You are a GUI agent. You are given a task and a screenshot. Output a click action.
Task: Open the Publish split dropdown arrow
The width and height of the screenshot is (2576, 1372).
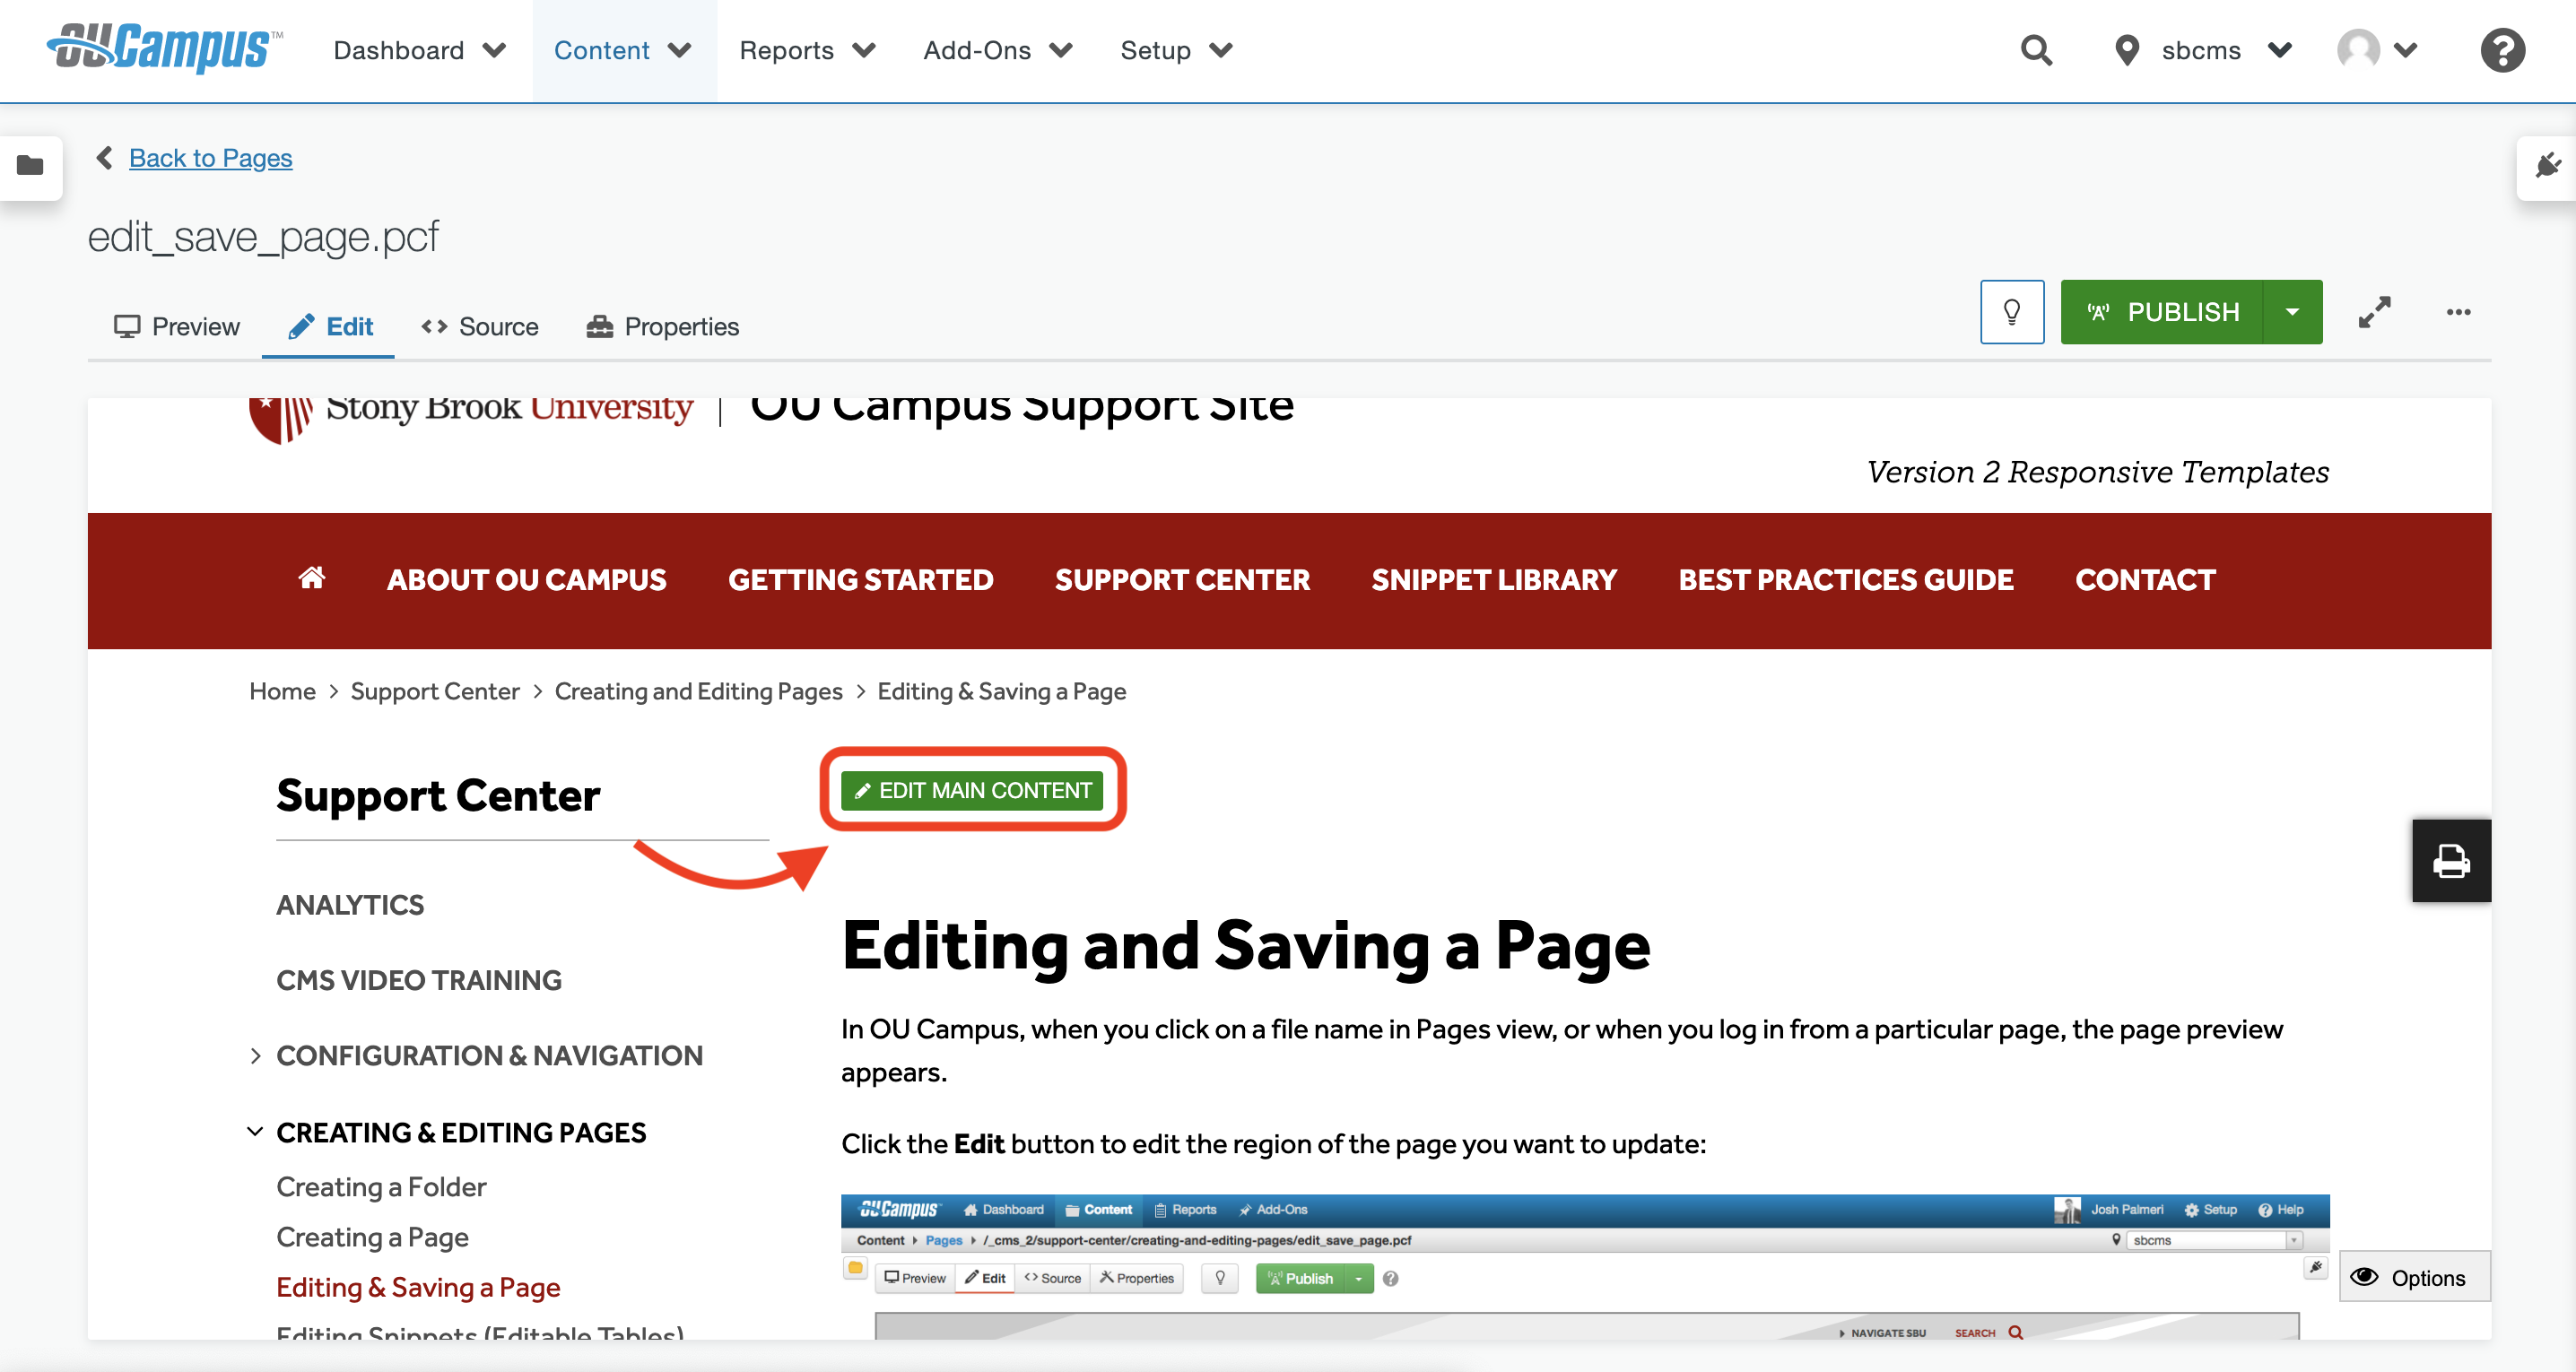(x=2292, y=311)
